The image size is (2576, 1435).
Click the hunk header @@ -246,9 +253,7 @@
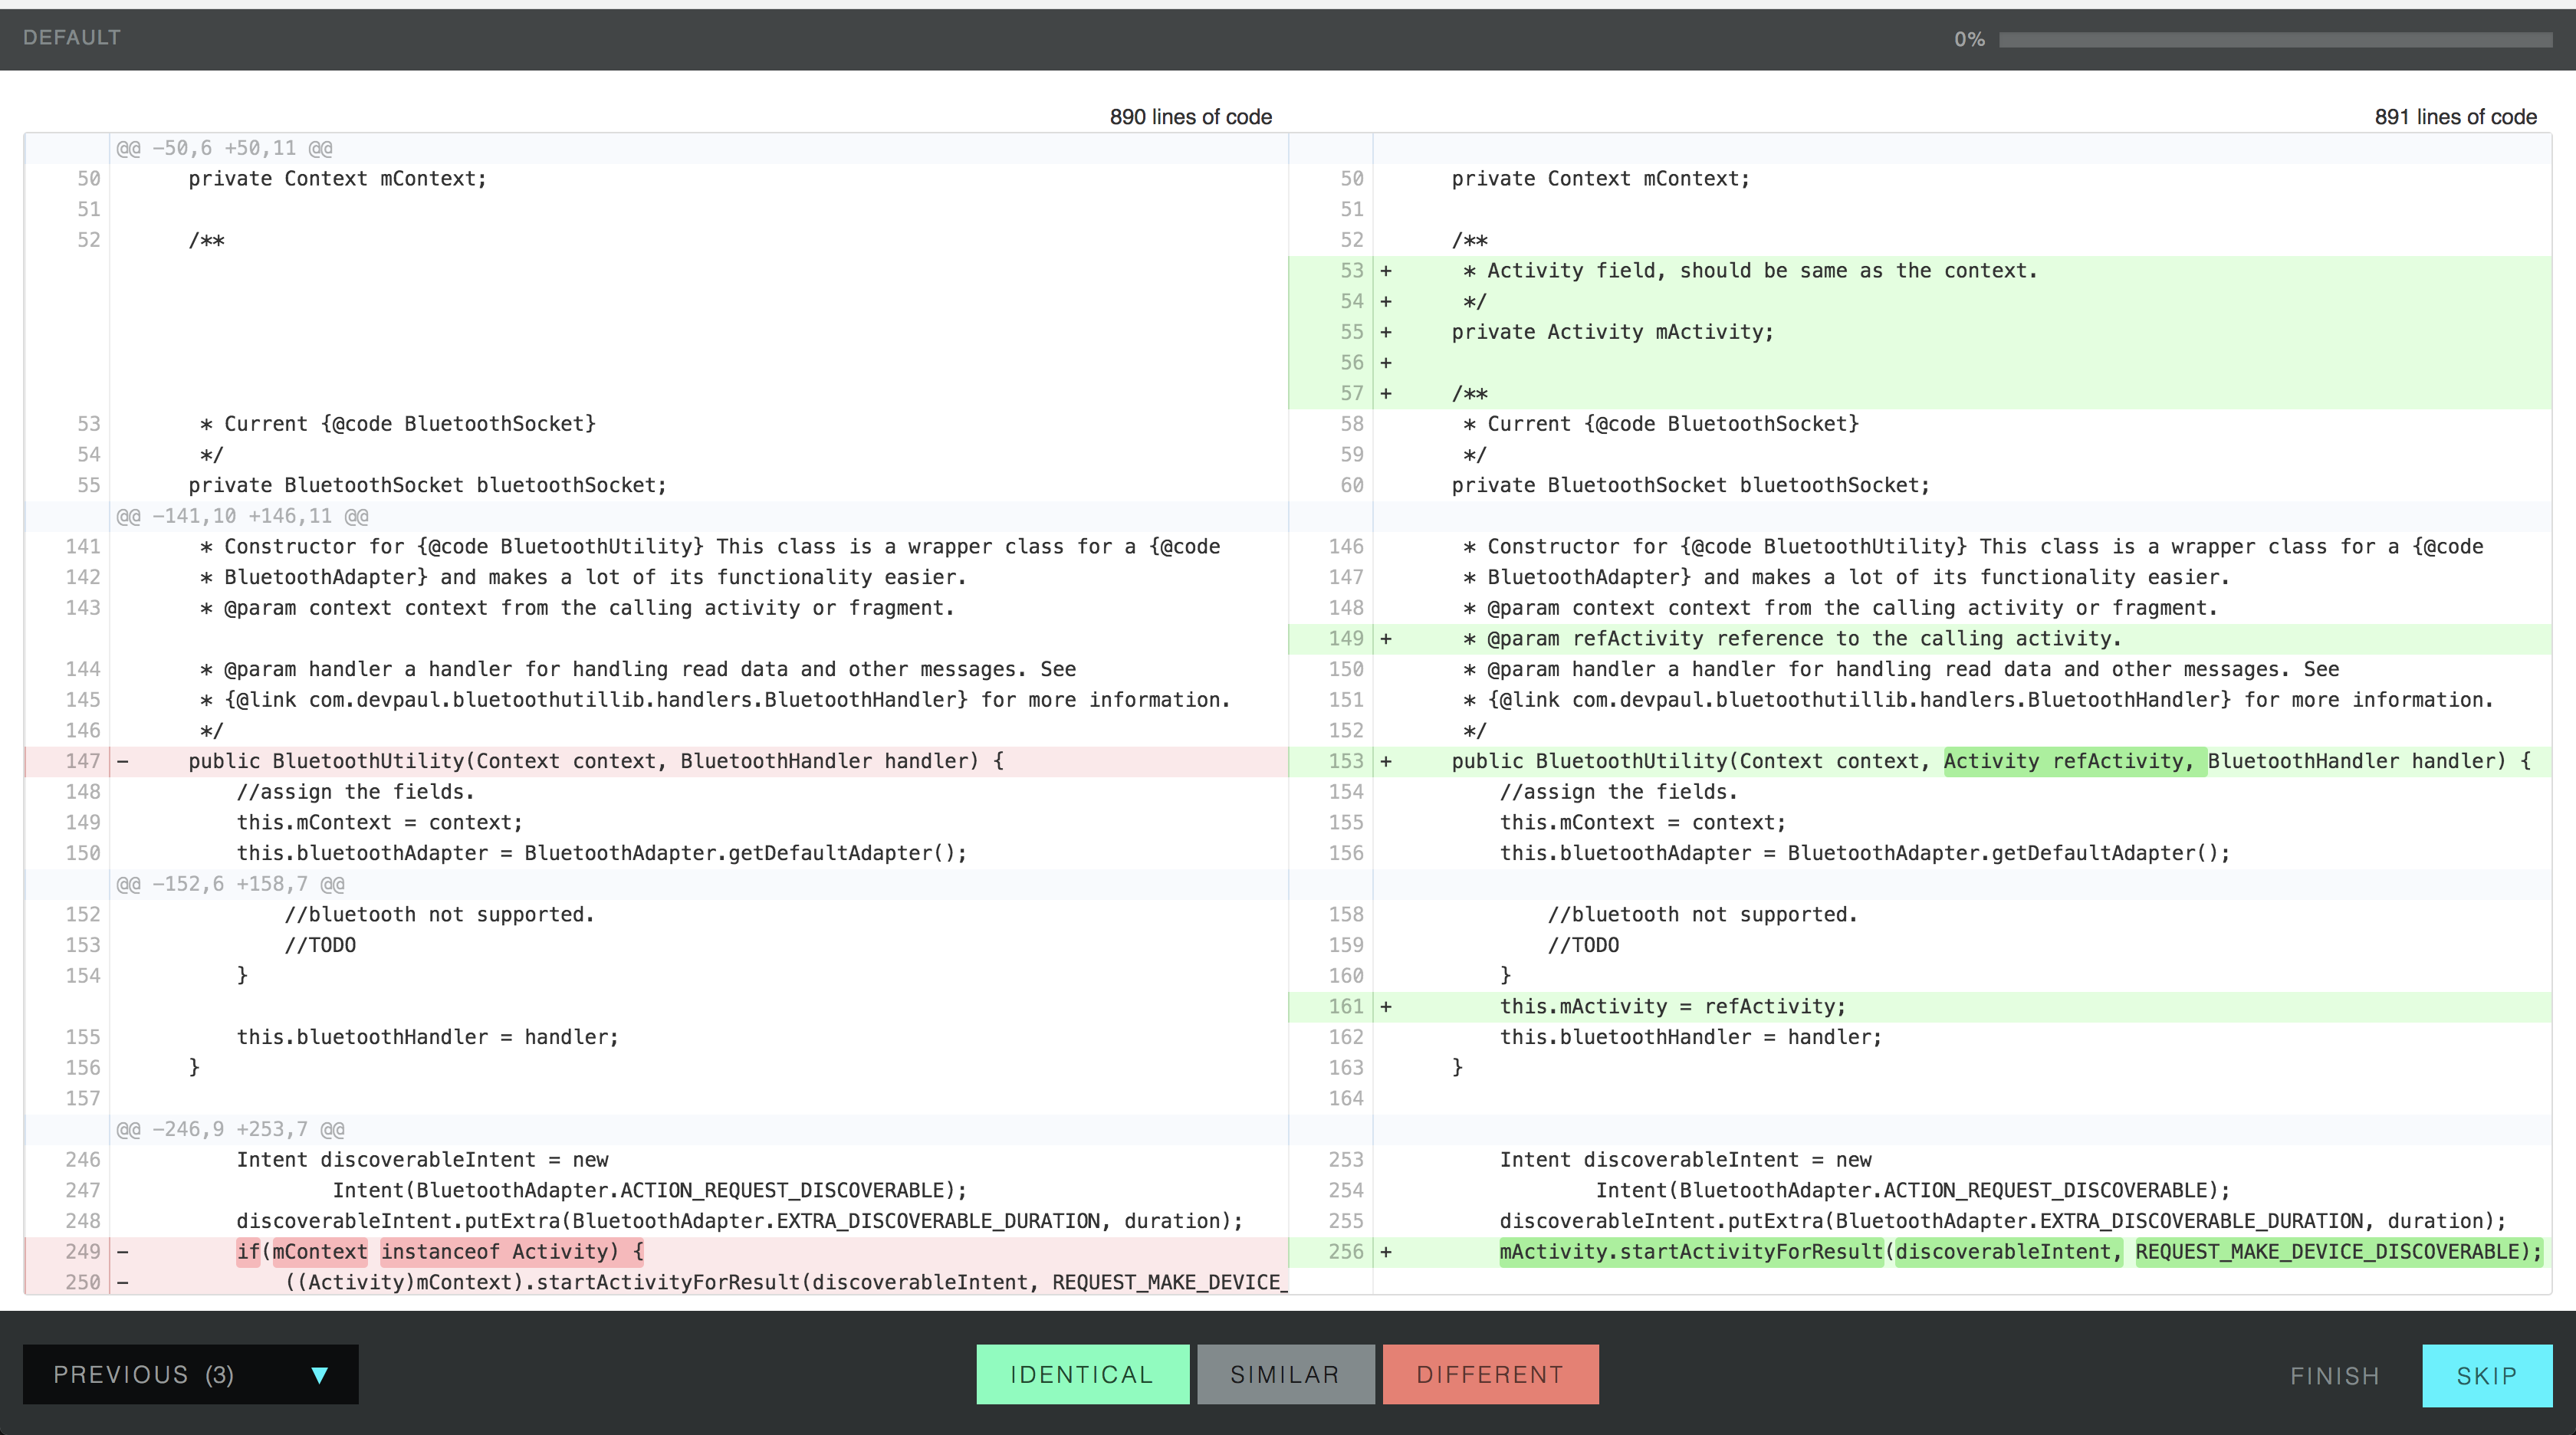click(230, 1129)
